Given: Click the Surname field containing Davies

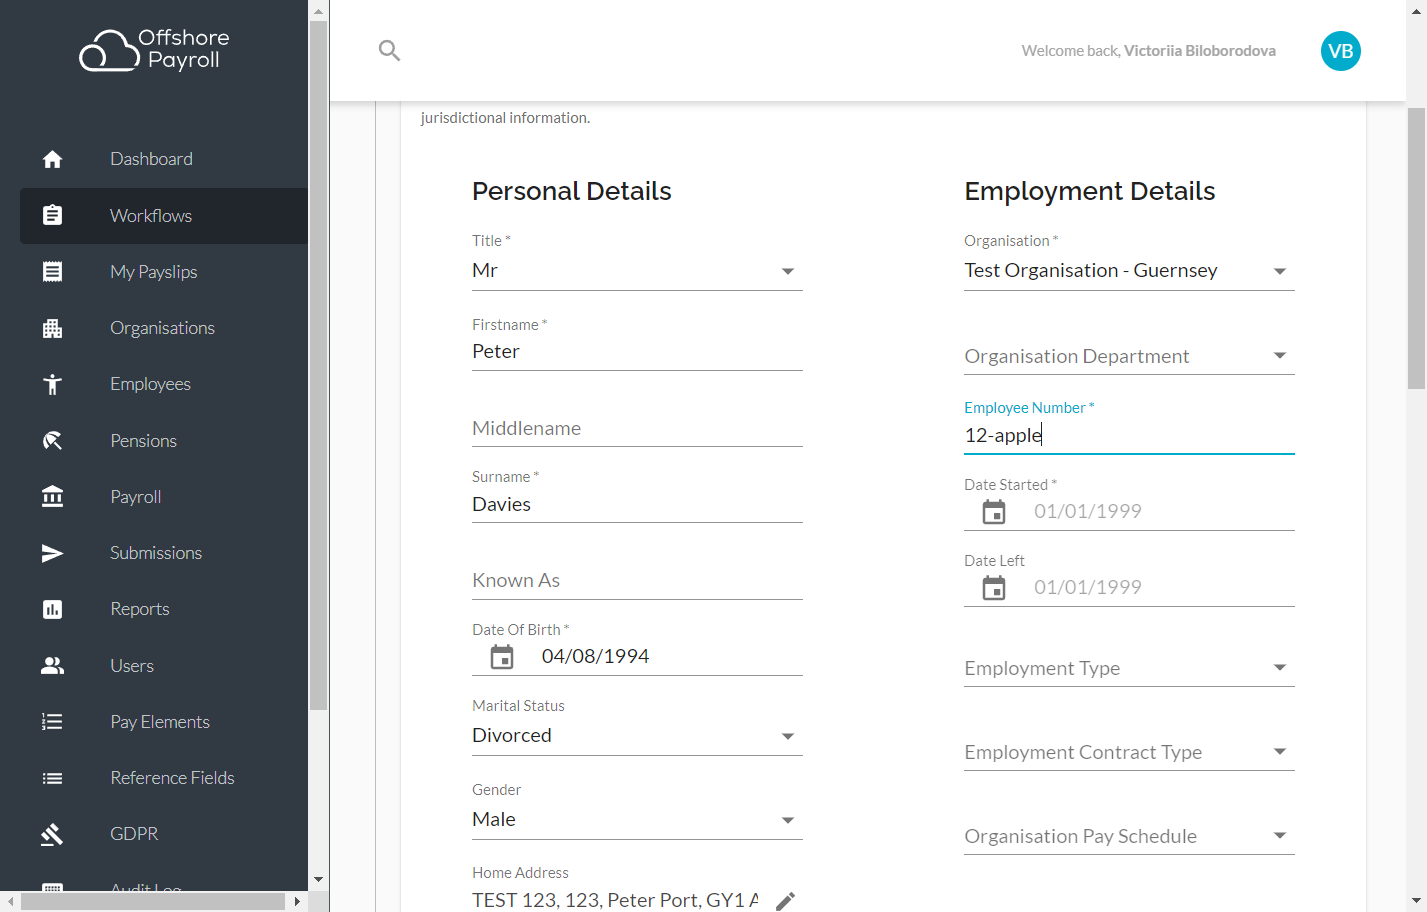Looking at the screenshot, I should pos(637,505).
